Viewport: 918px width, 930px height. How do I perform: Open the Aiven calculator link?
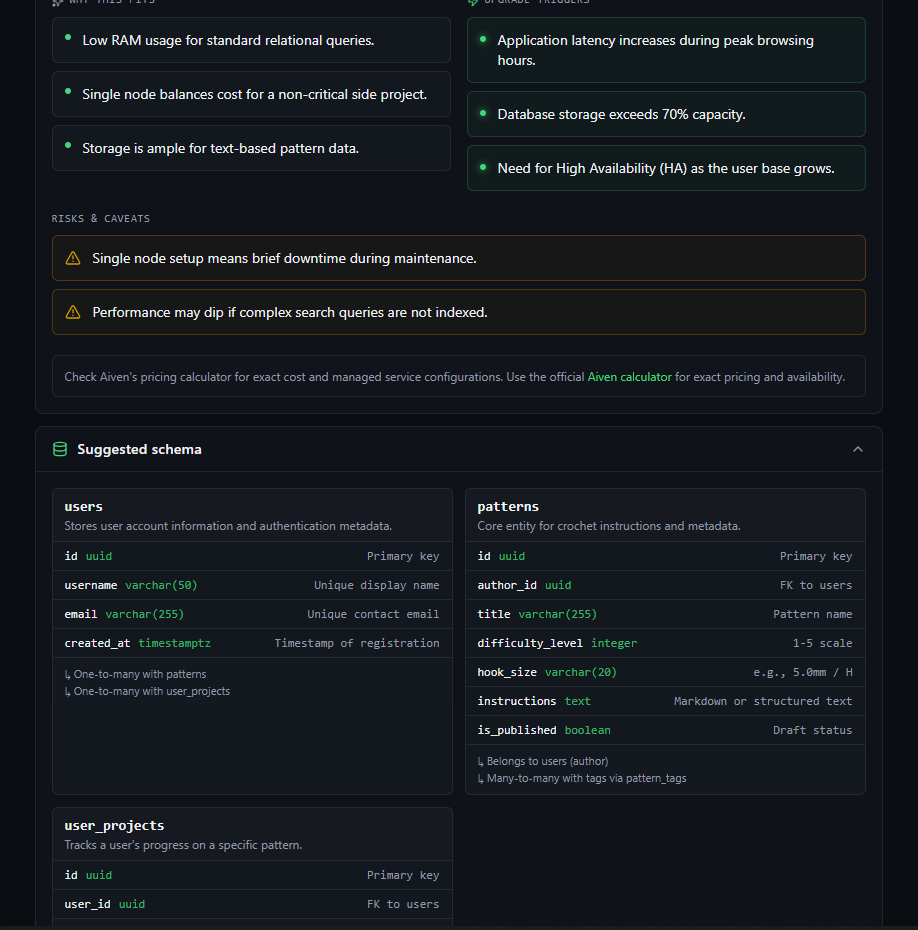tap(629, 377)
